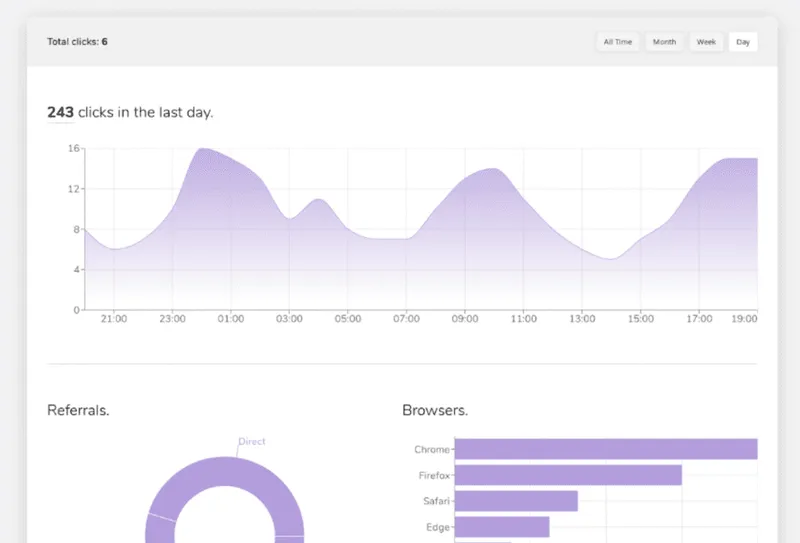Image resolution: width=800 pixels, height=543 pixels.
Task: Click the Direct label on referrals donut
Action: pos(252,441)
